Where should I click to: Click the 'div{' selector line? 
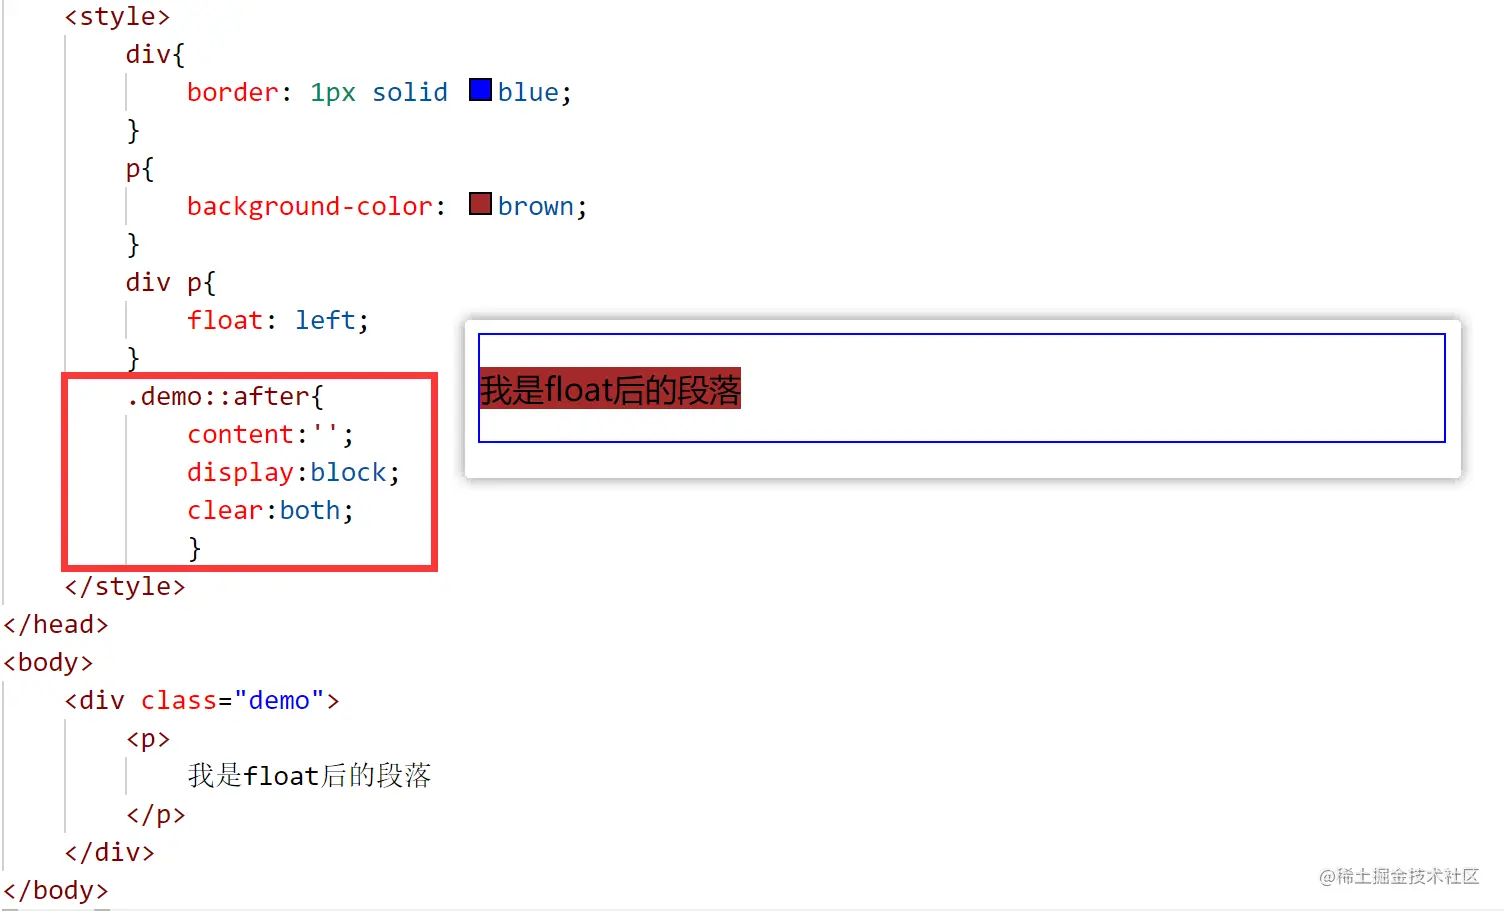tap(155, 54)
